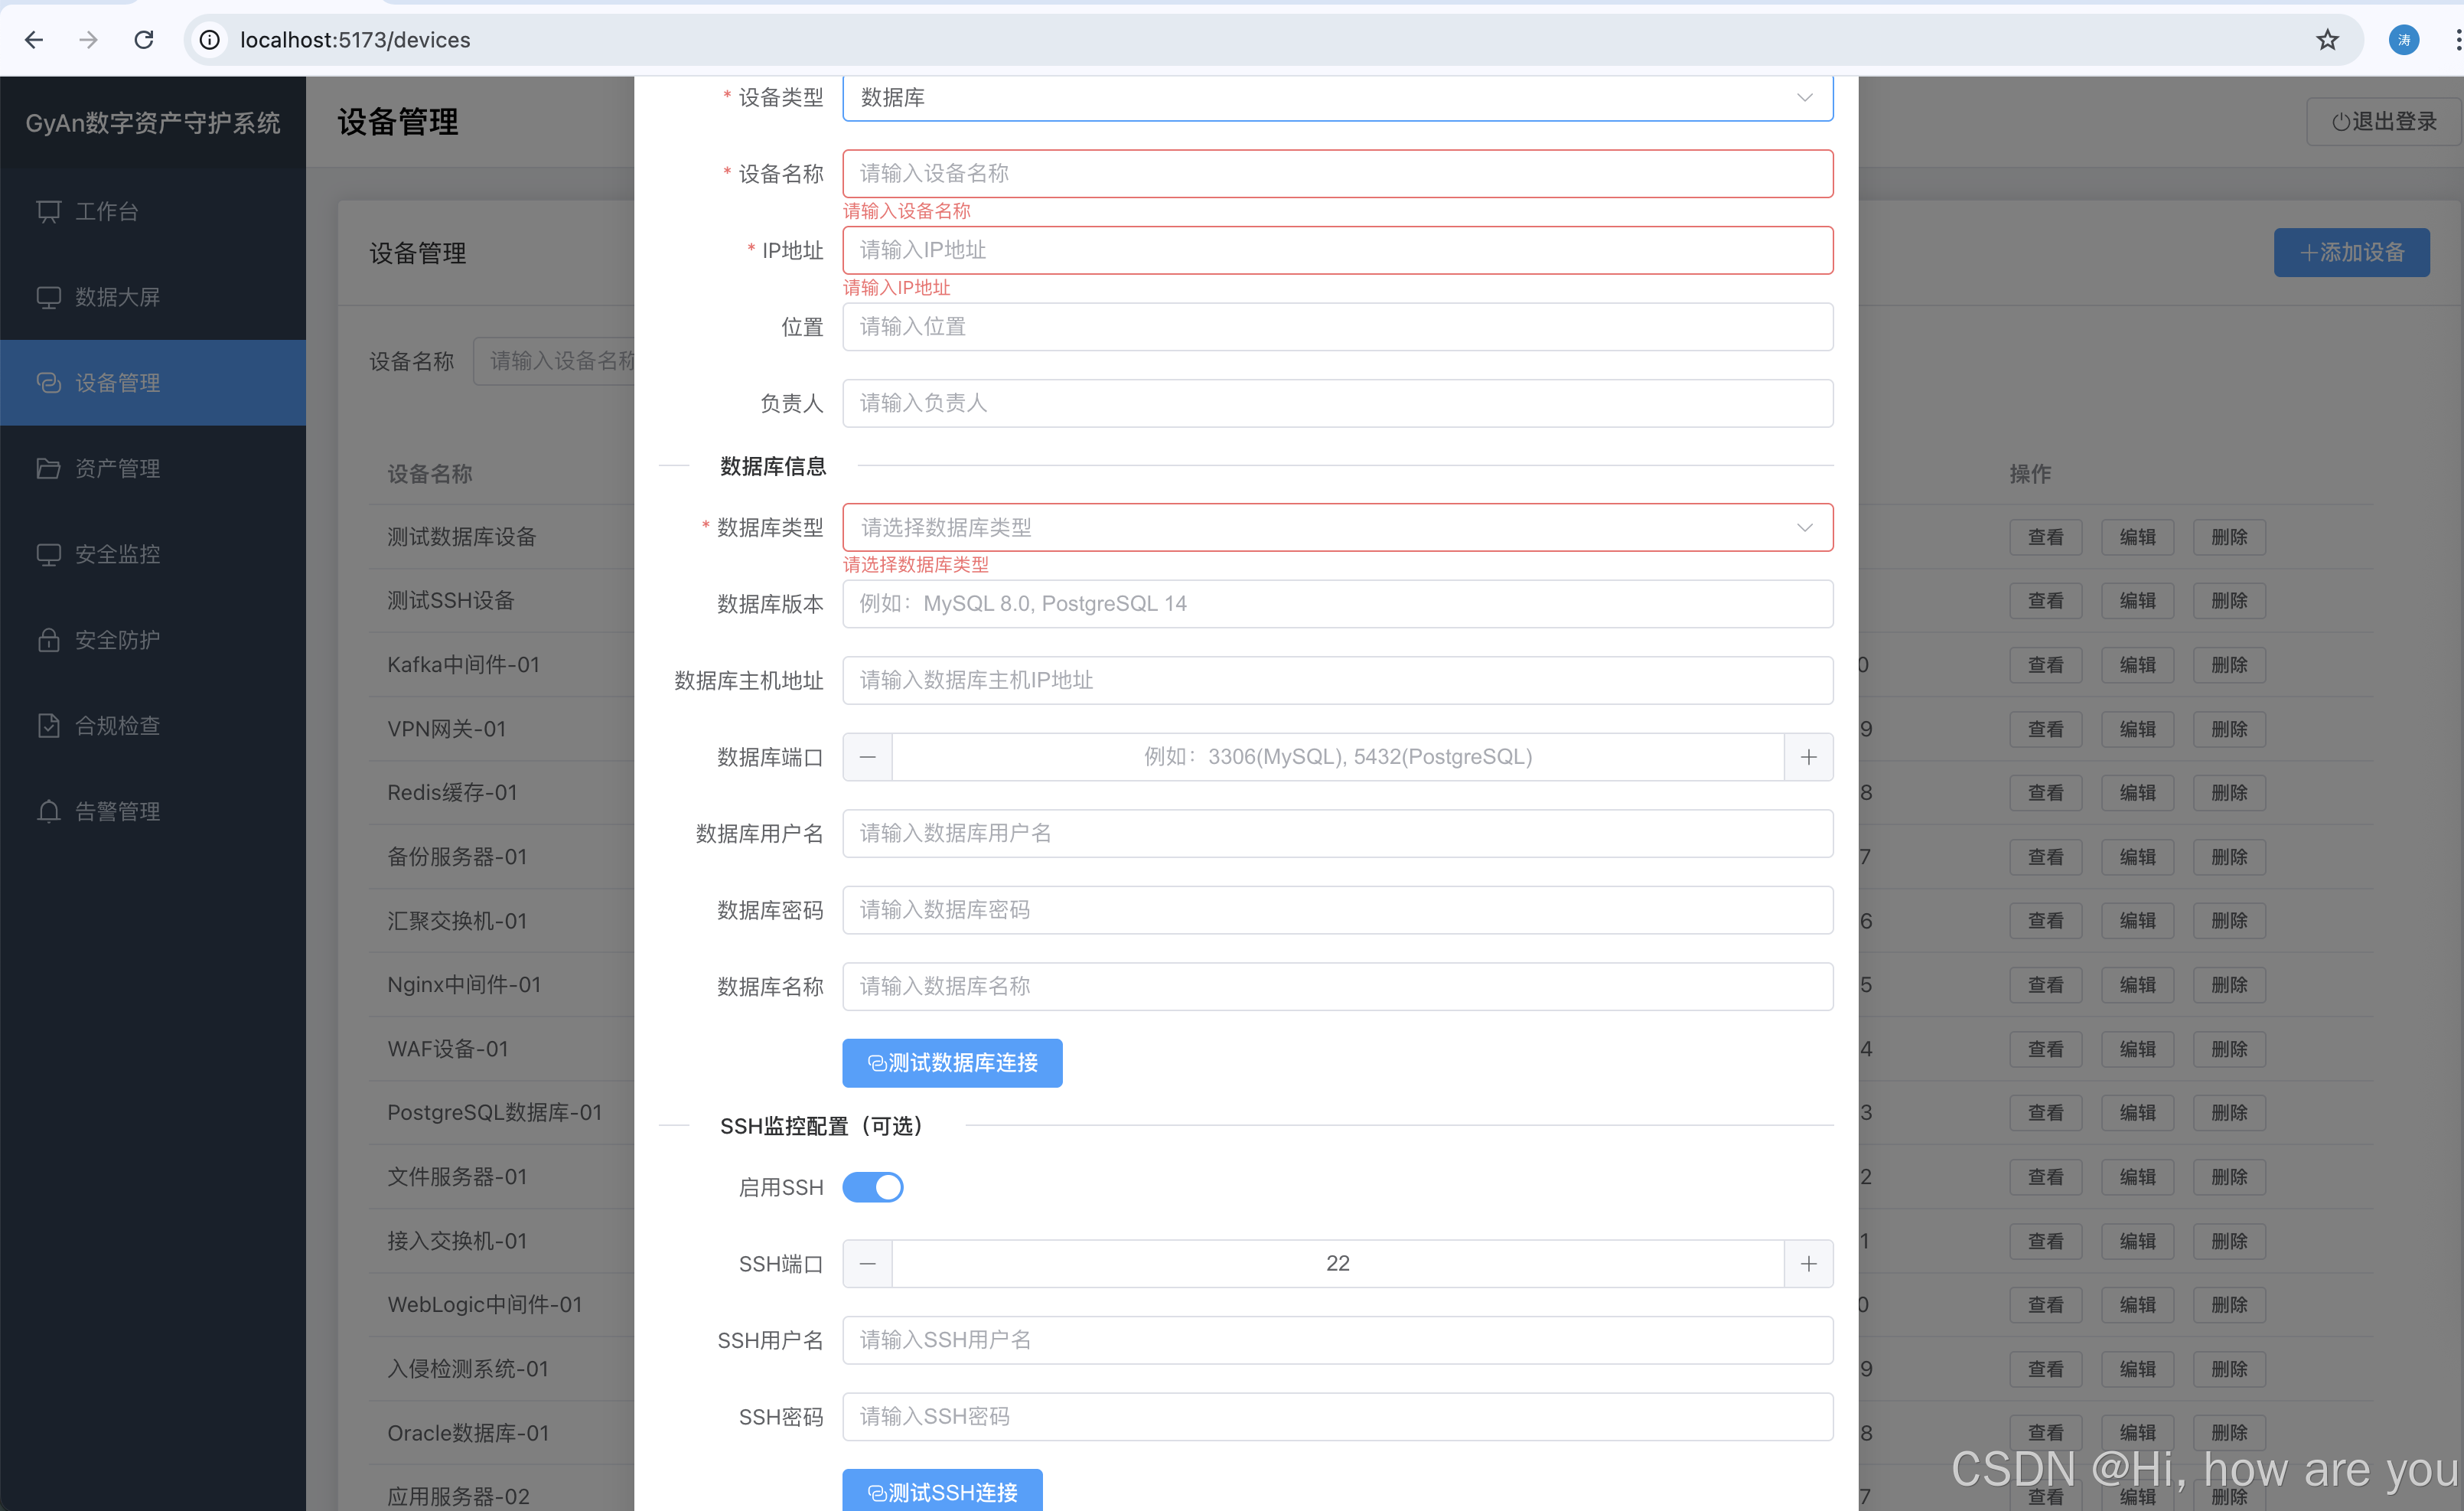2464x1511 pixels.
Task: Toggle the 启用SSH switch off
Action: [x=872, y=1187]
